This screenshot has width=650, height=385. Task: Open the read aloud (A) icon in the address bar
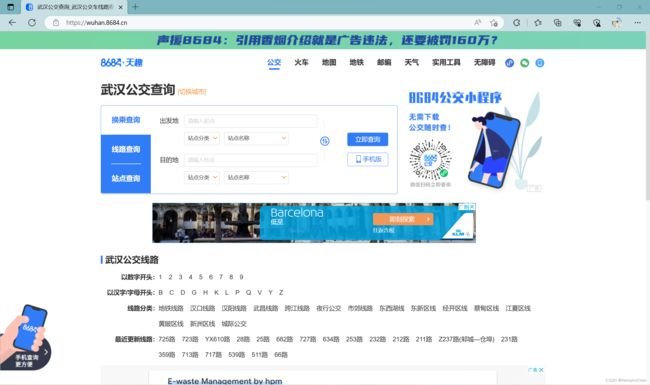478,23
